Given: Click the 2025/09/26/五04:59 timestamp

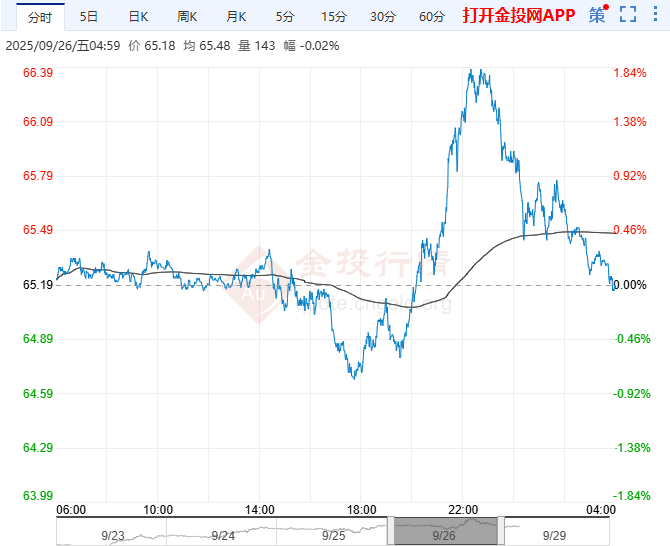Looking at the screenshot, I should click(63, 46).
